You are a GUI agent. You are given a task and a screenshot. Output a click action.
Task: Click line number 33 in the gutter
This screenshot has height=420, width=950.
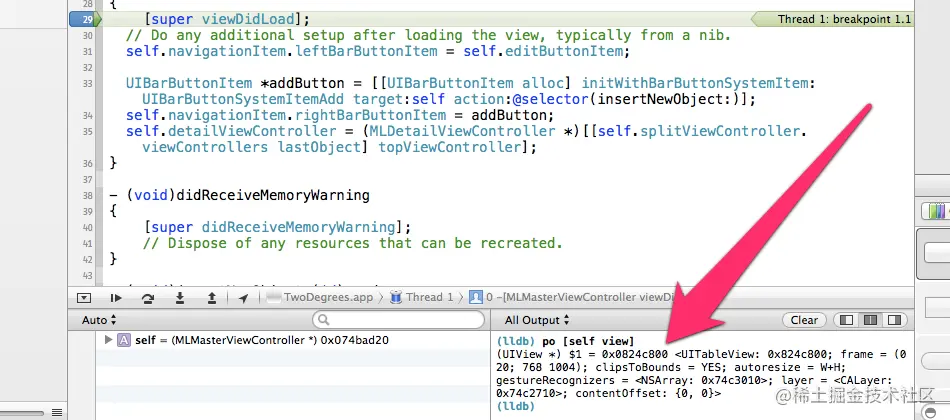[x=87, y=84]
